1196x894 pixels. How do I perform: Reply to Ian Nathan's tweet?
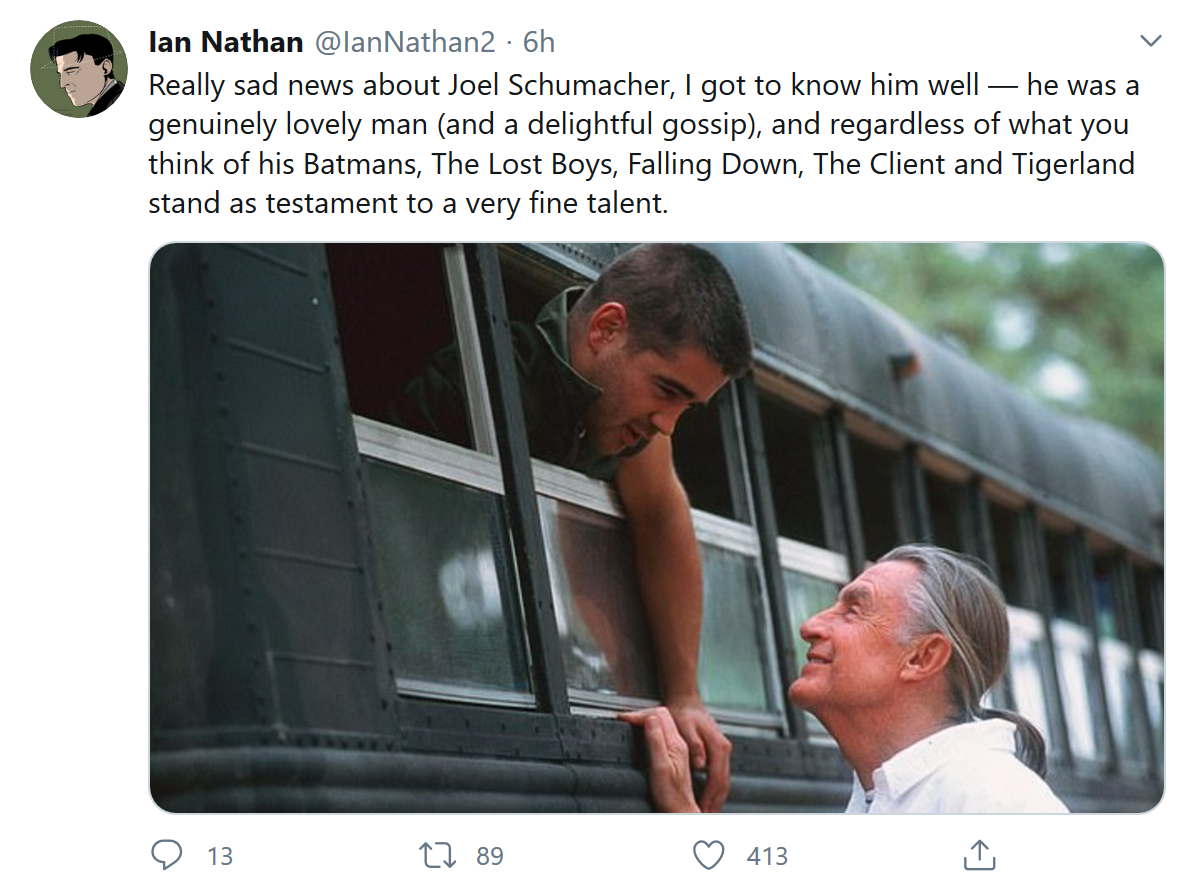[166, 855]
